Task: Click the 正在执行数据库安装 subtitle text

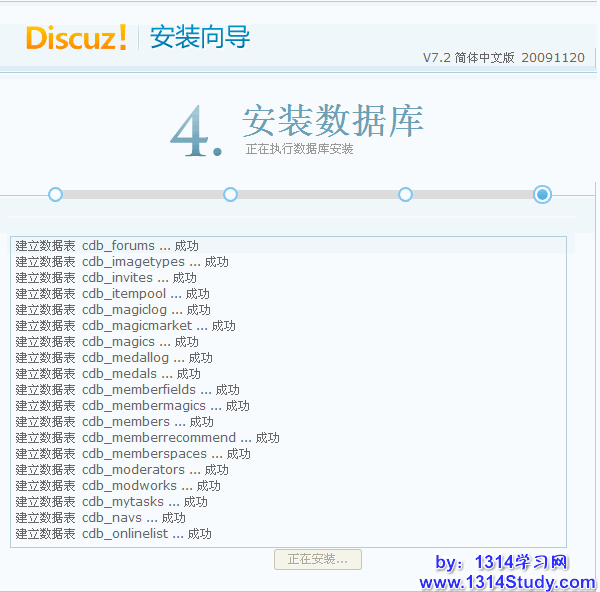Action: [299, 149]
